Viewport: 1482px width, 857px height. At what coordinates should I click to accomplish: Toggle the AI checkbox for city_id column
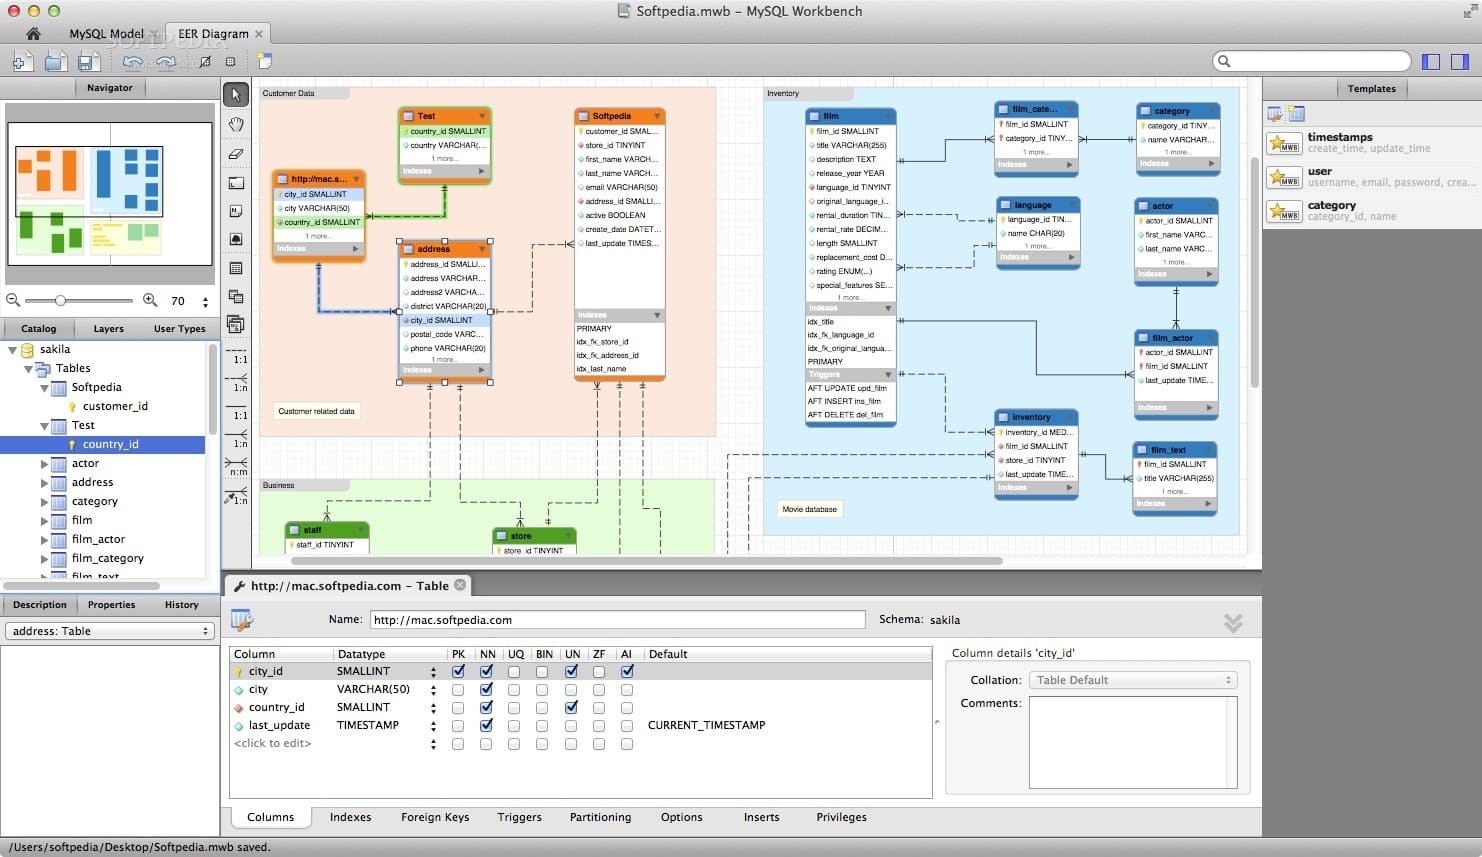[x=627, y=671]
